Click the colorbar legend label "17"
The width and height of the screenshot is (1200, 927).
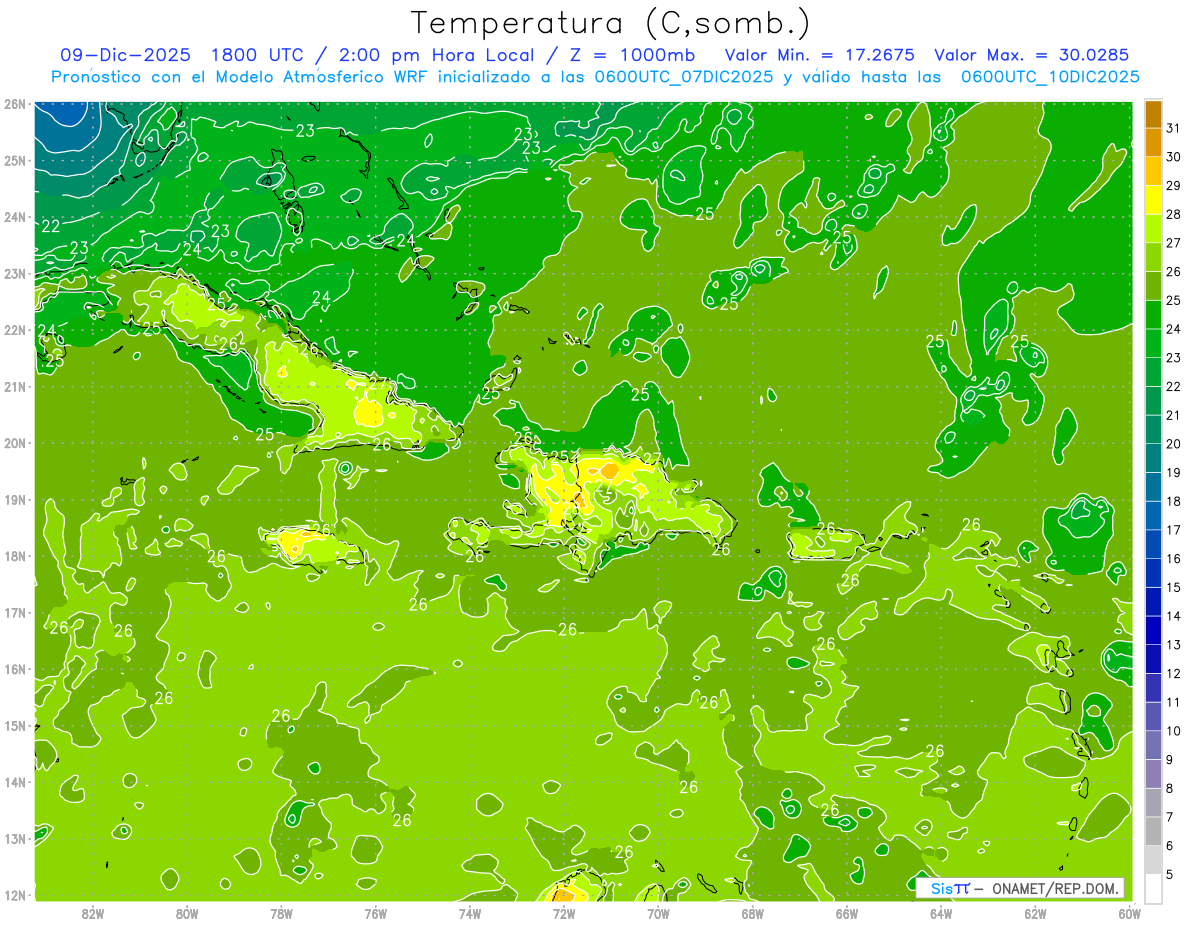coord(1174,531)
